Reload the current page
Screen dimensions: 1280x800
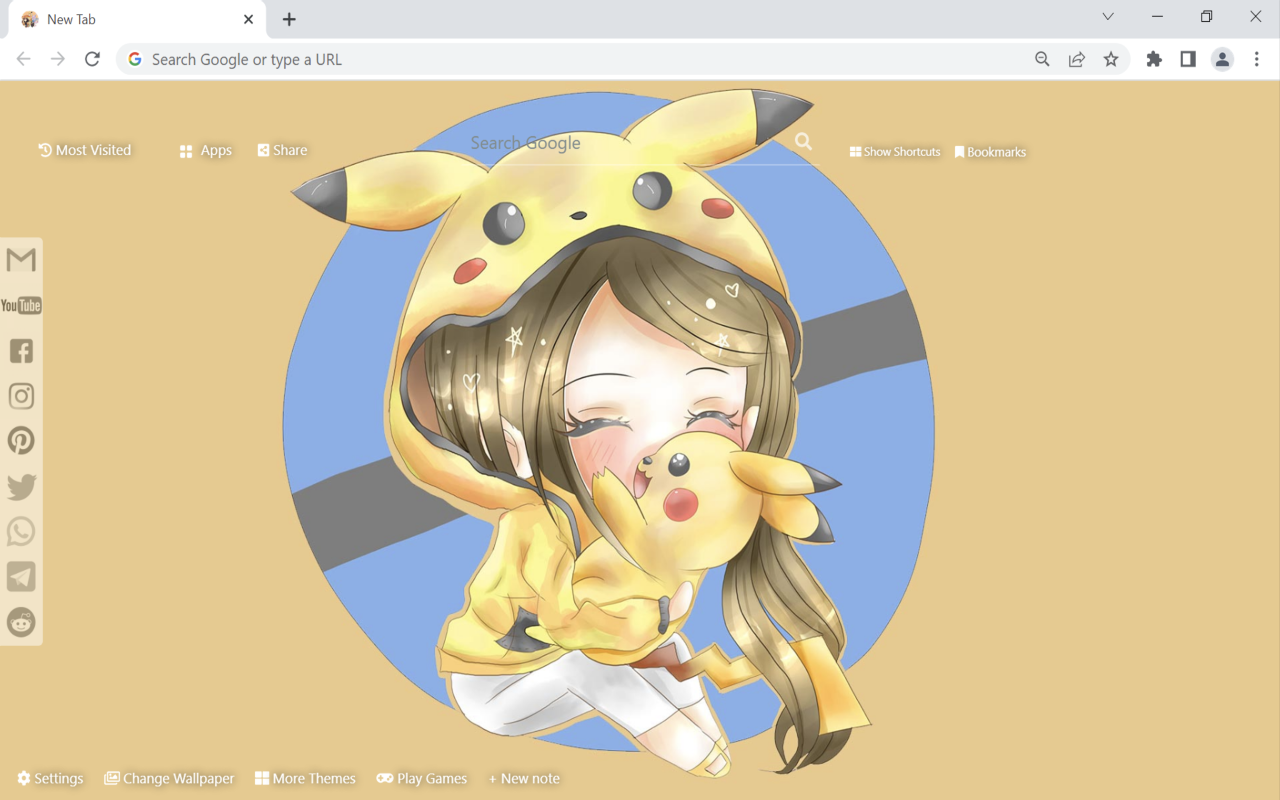click(92, 59)
